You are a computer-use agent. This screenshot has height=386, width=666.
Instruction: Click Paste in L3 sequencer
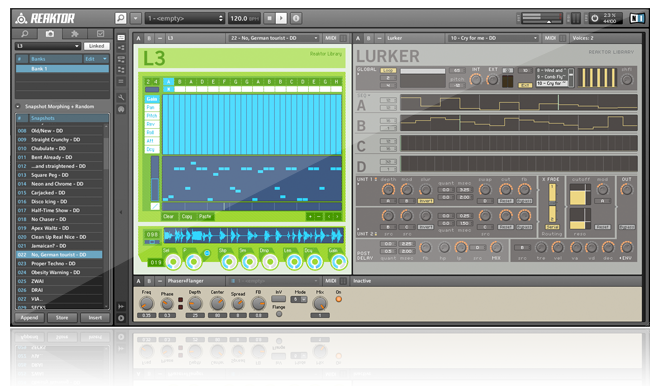pos(205,217)
